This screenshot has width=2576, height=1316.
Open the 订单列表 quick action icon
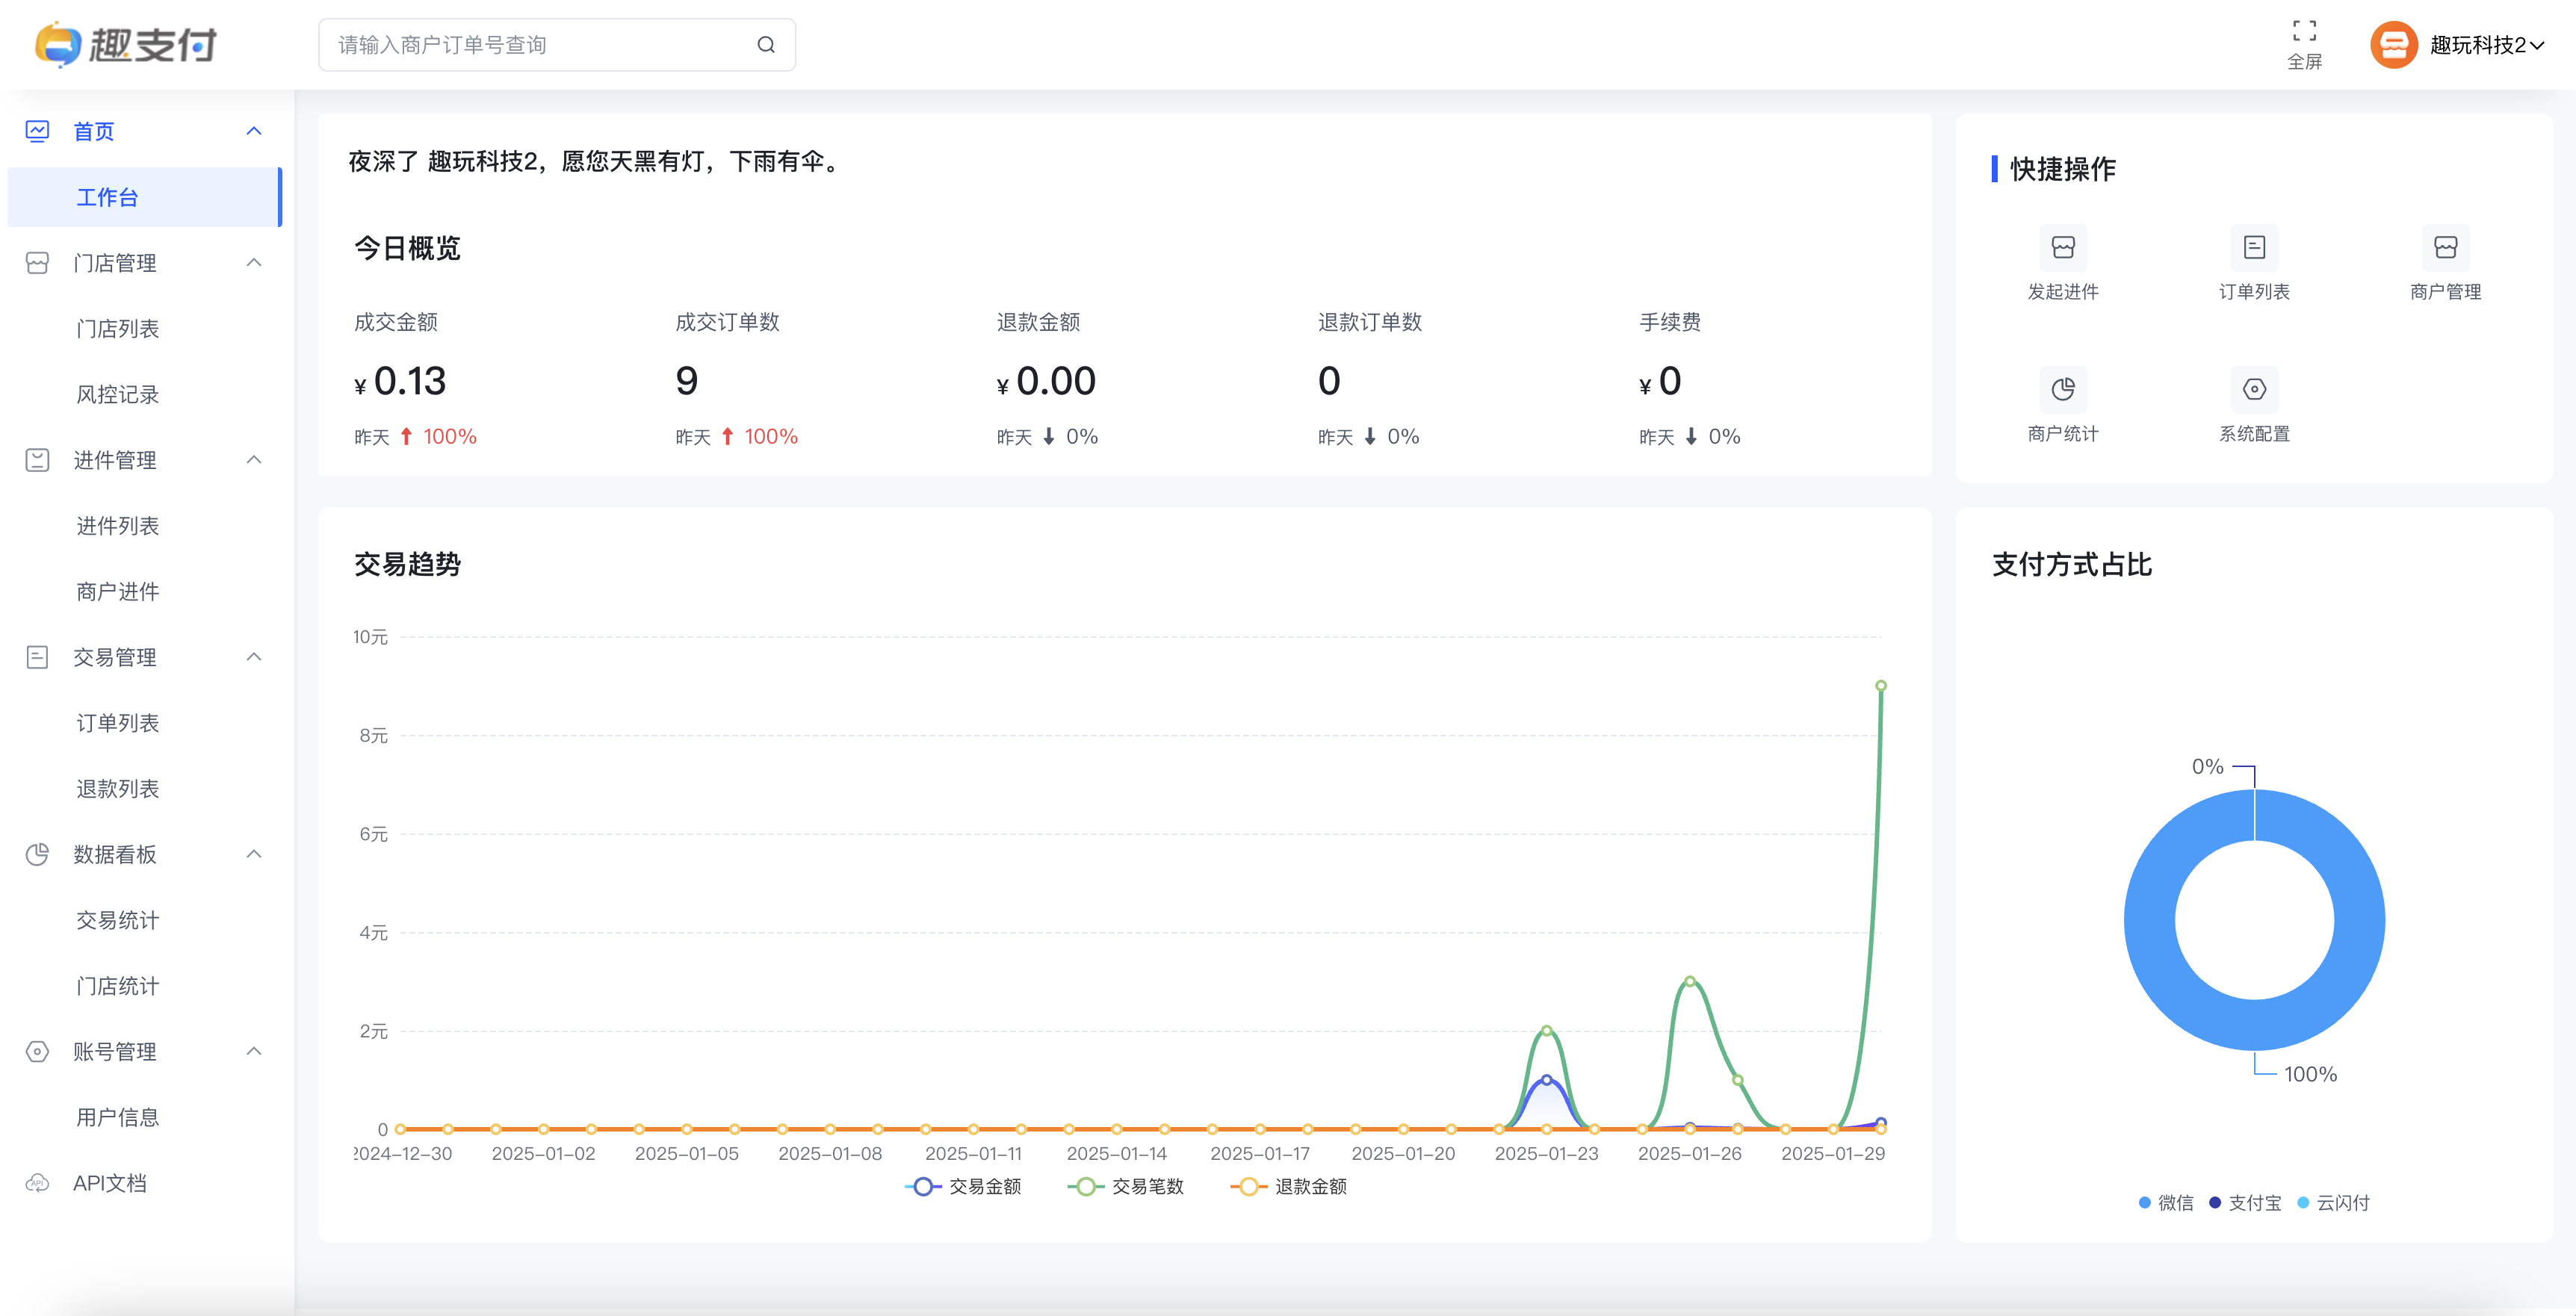point(2254,247)
